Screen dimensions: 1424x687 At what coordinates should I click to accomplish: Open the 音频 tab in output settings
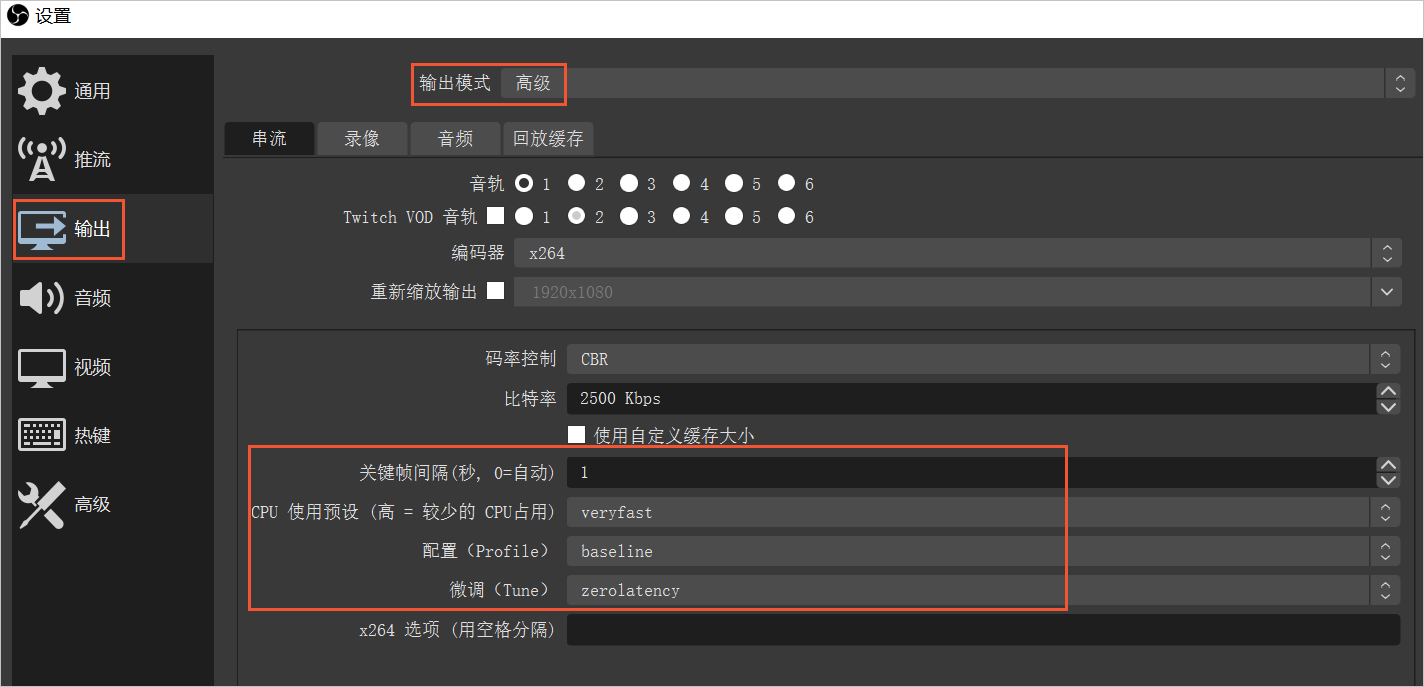455,139
